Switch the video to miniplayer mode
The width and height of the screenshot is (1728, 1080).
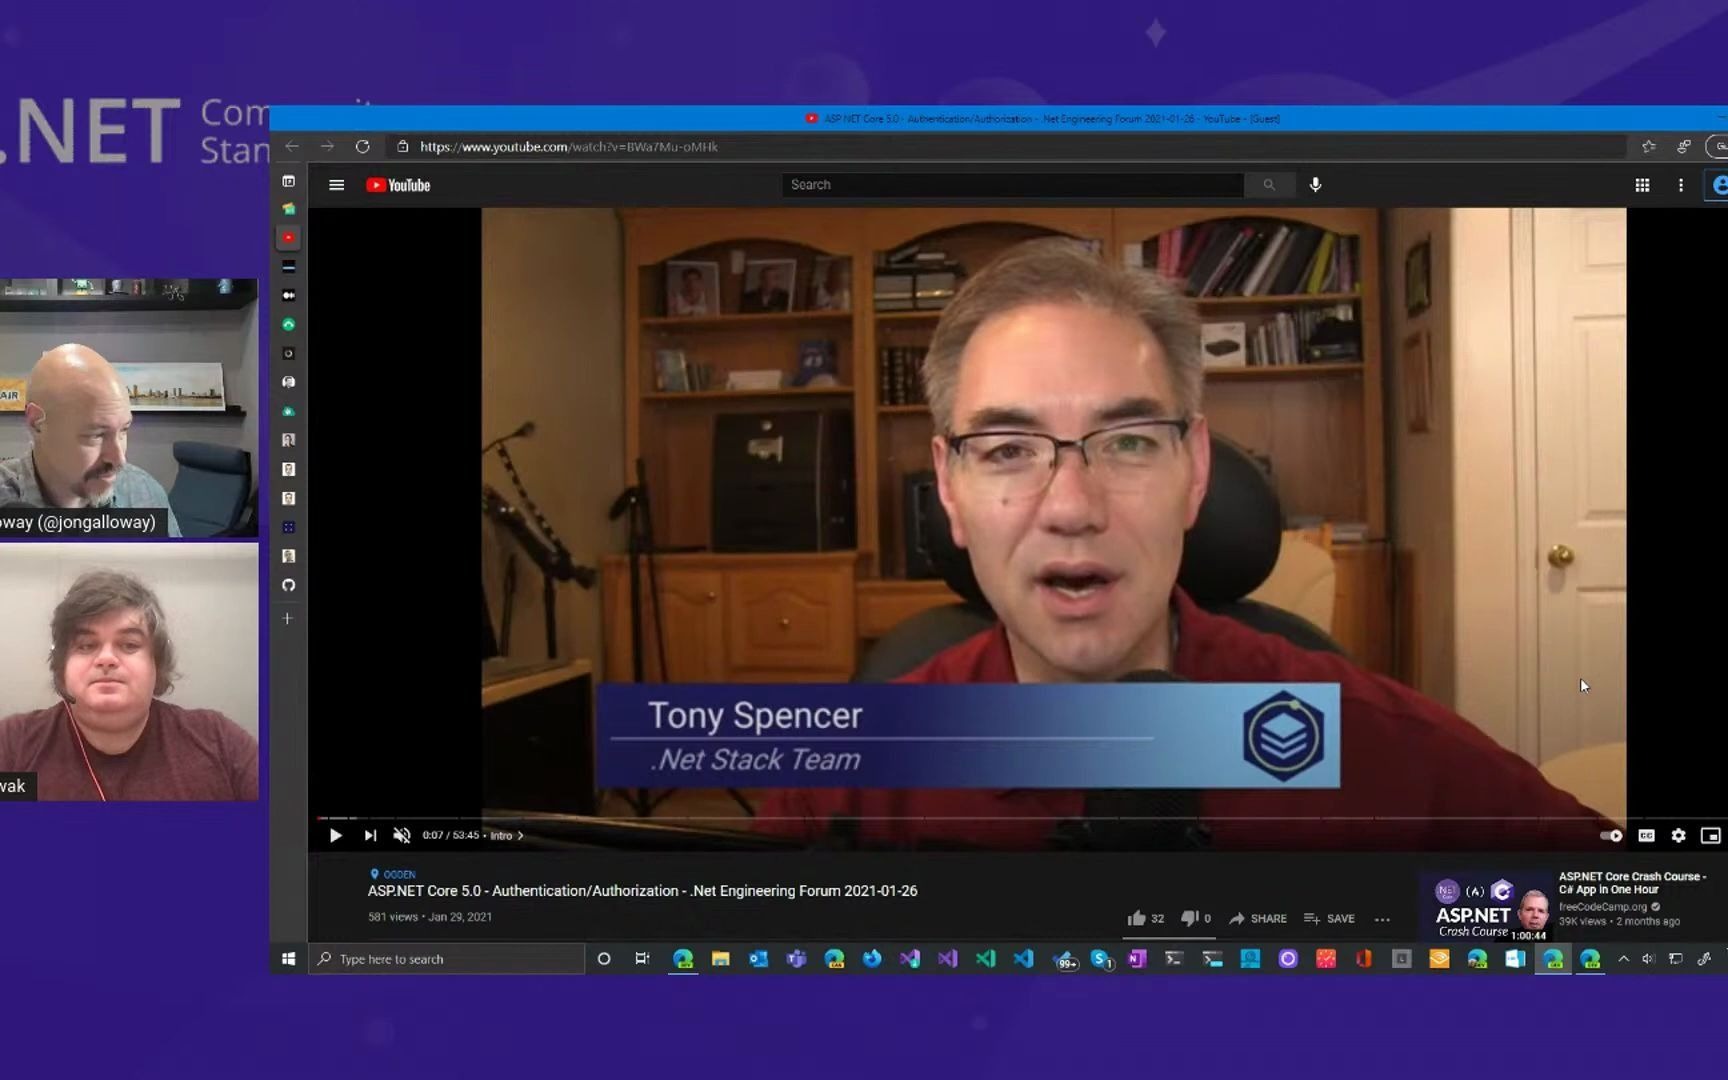point(1711,835)
